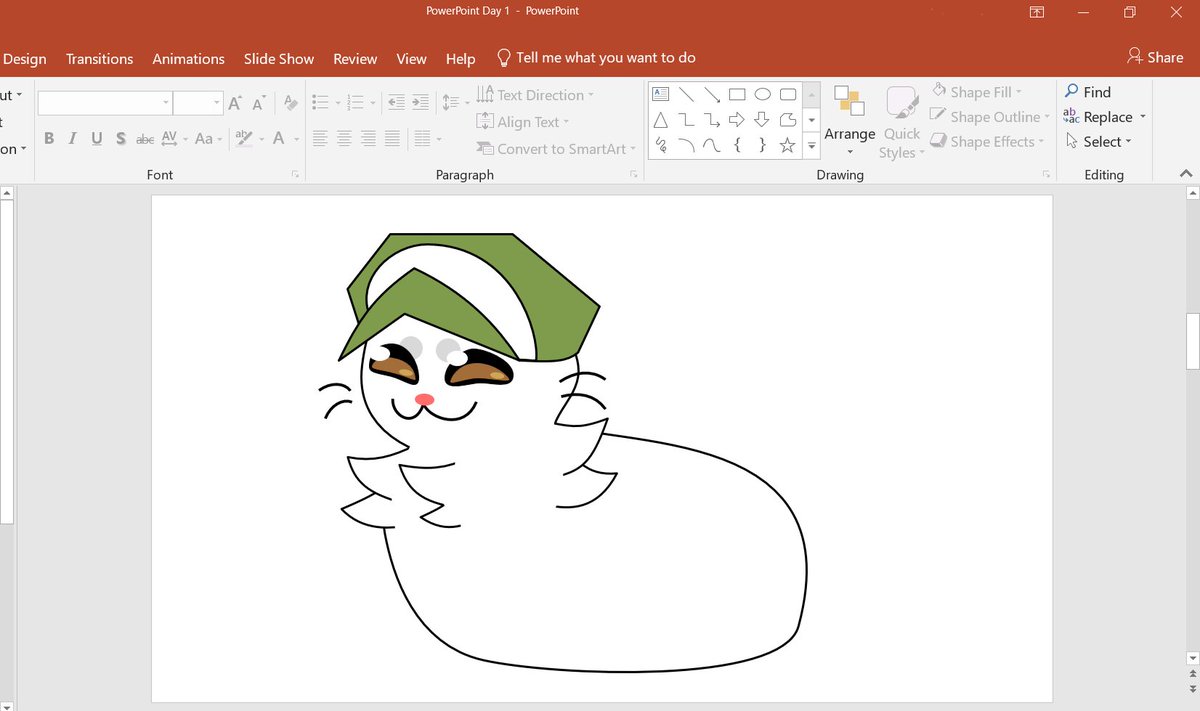Click Decrease Font Size button
This screenshot has width=1200, height=711.
pos(259,103)
